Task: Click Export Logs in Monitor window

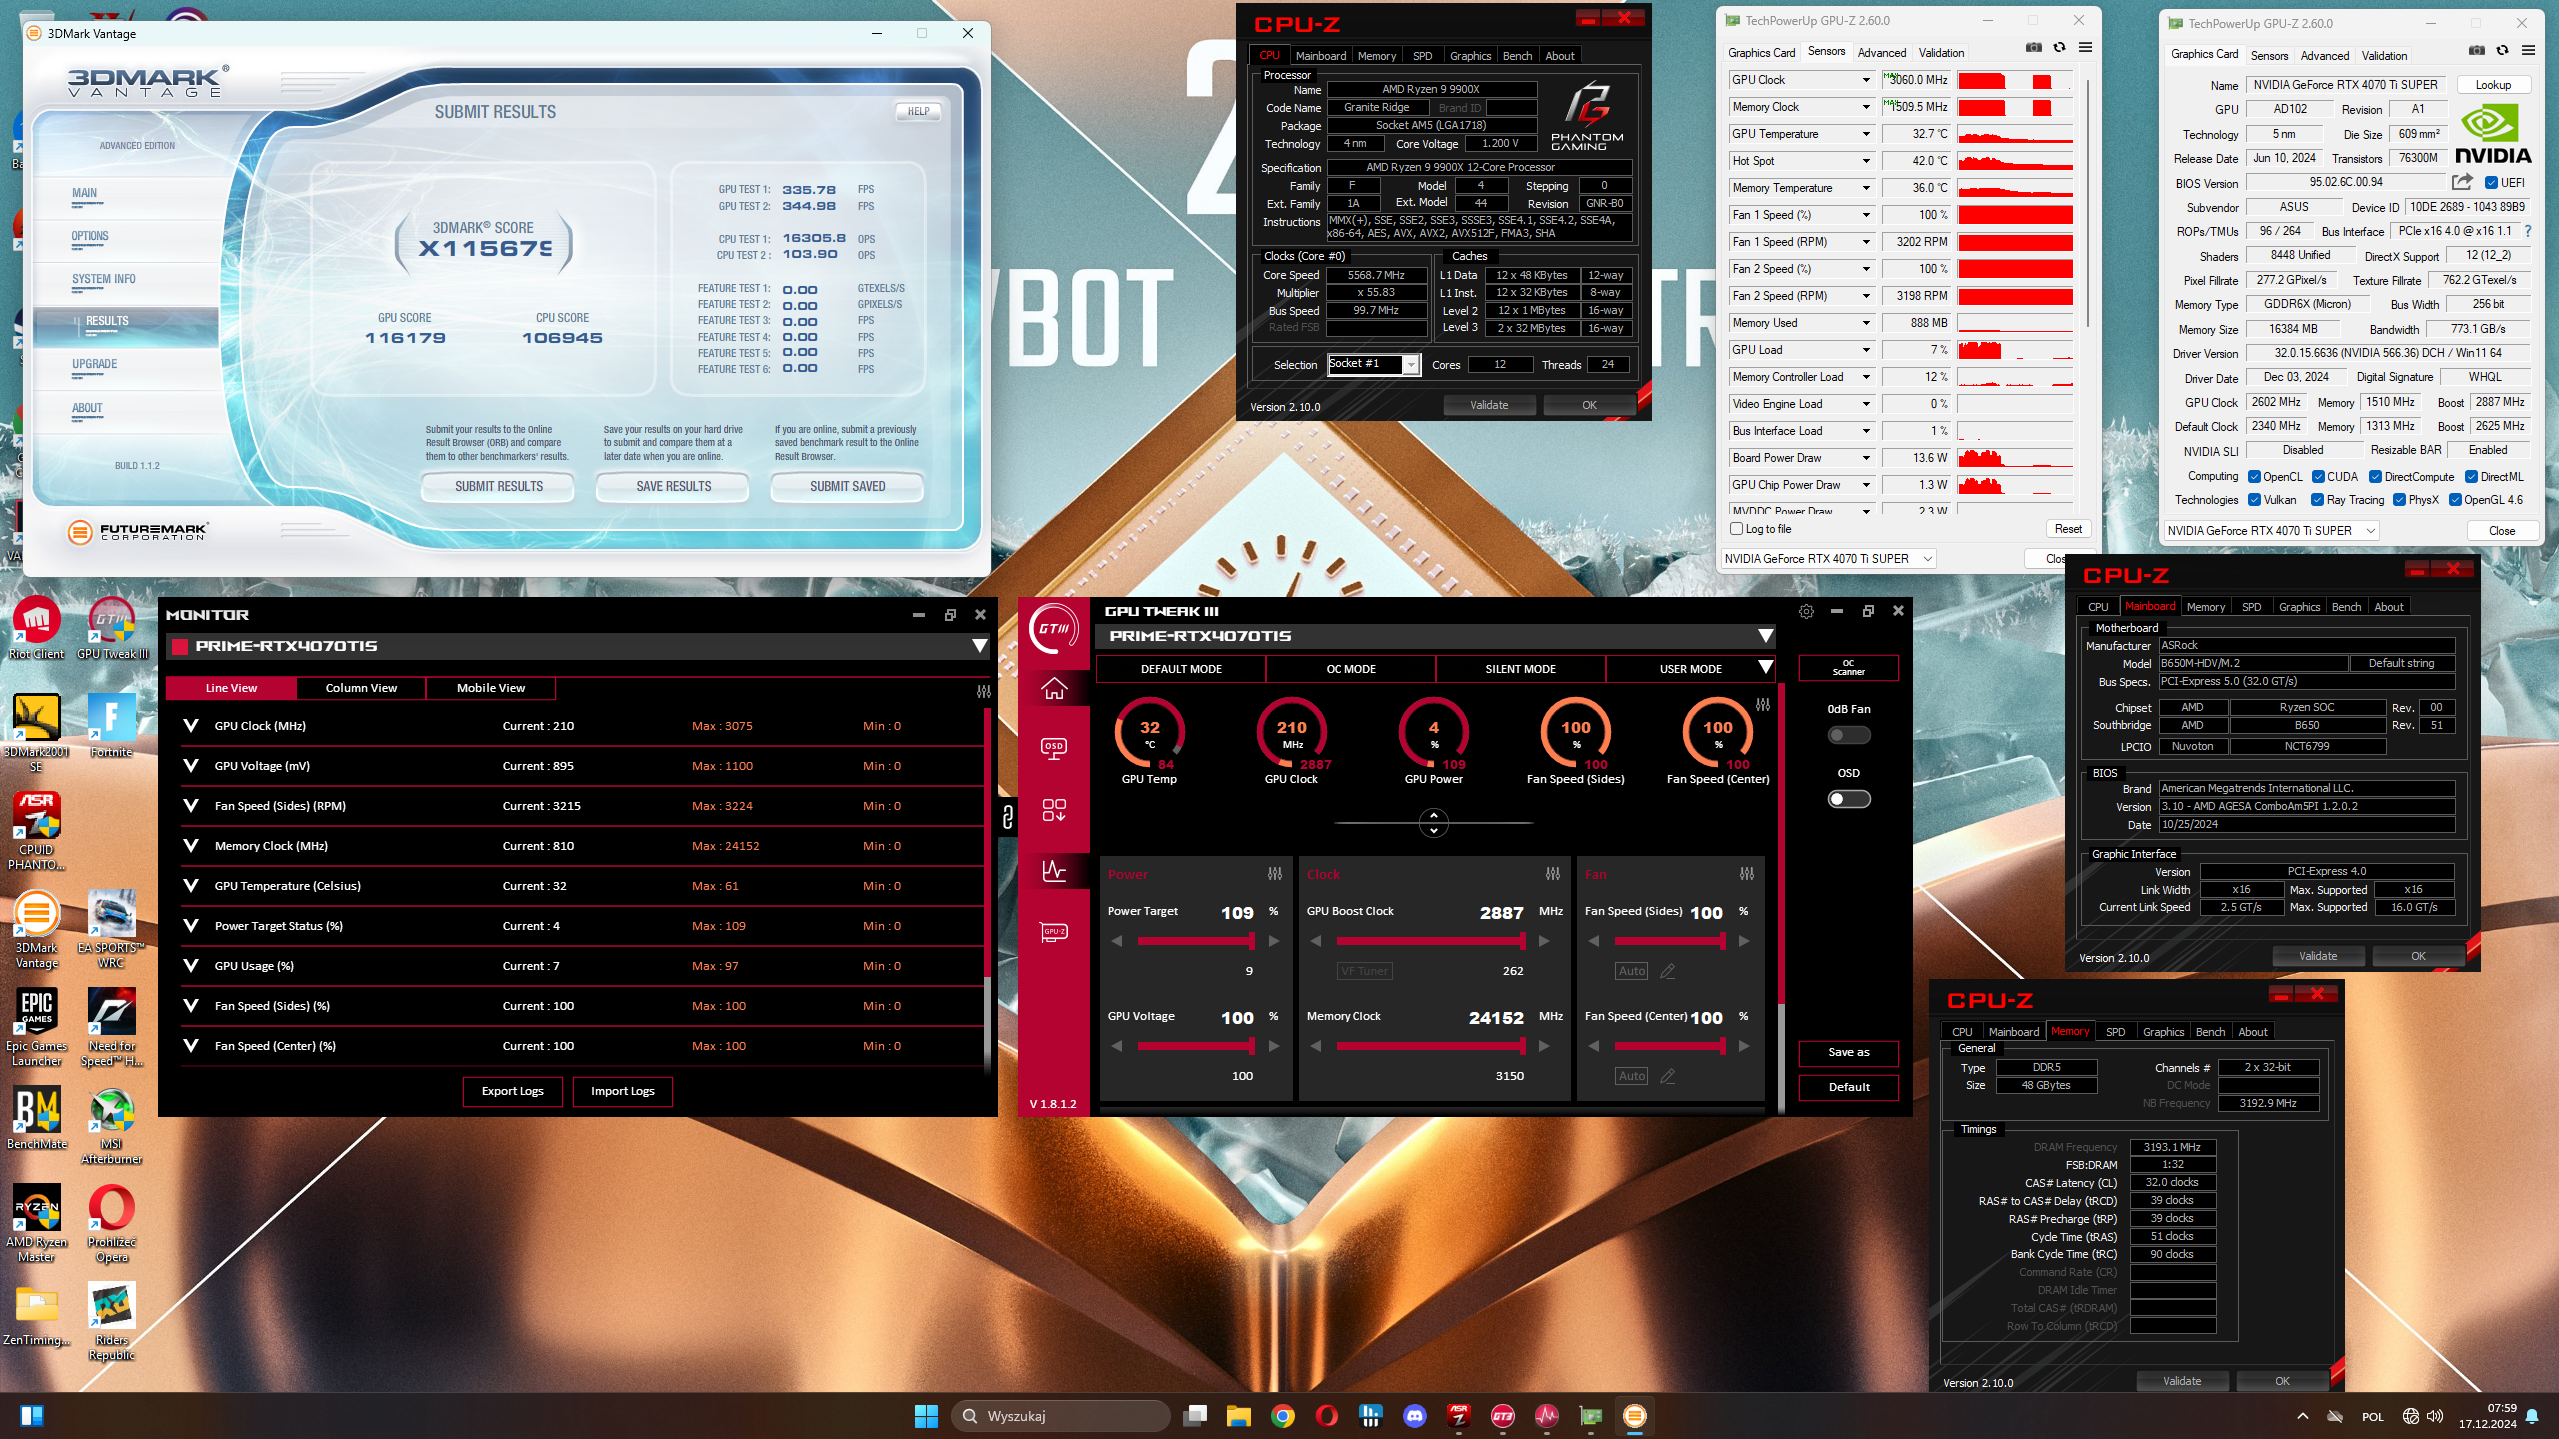Action: (513, 1091)
